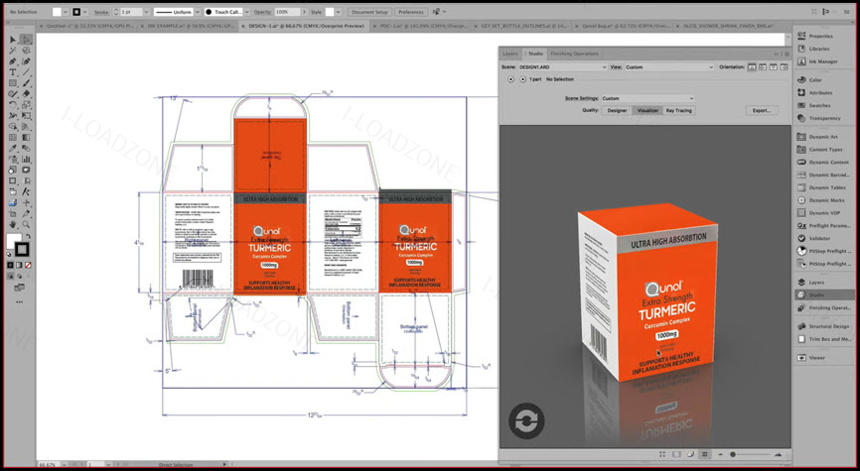This screenshot has width=860, height=471.
Task: Swap fill and stroke colors arrow
Action: point(28,236)
